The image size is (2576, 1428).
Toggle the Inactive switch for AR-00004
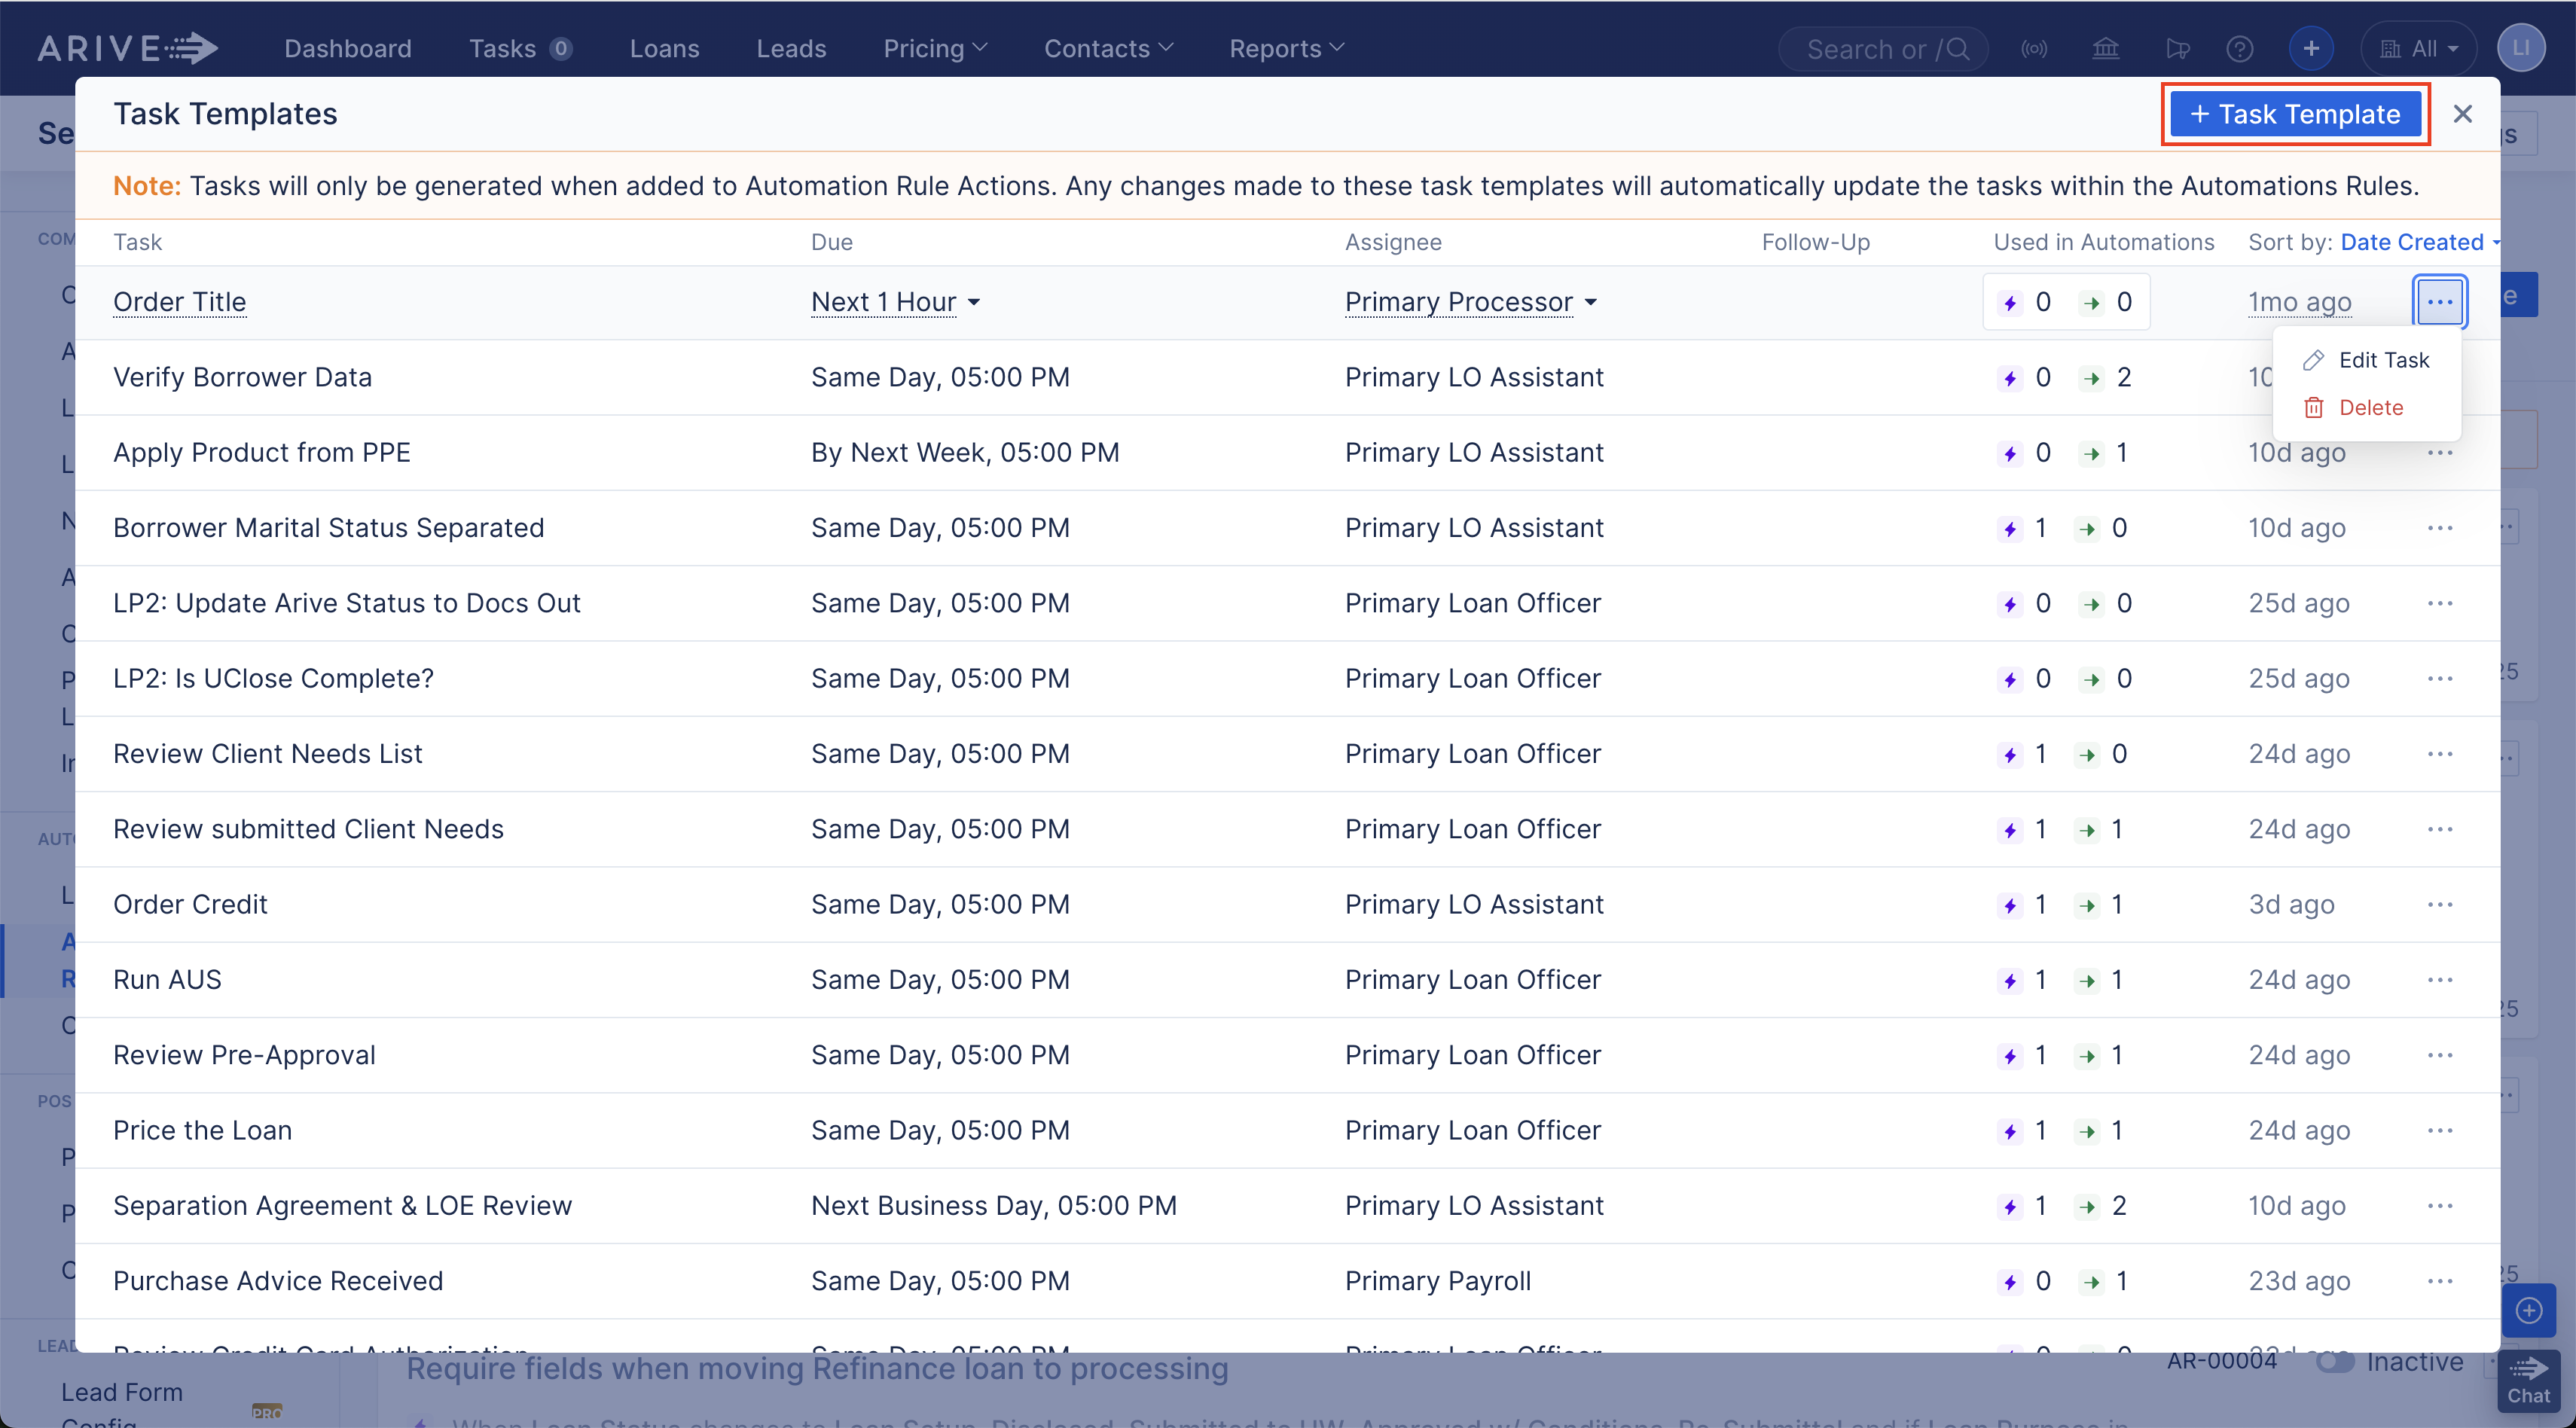(x=2337, y=1362)
